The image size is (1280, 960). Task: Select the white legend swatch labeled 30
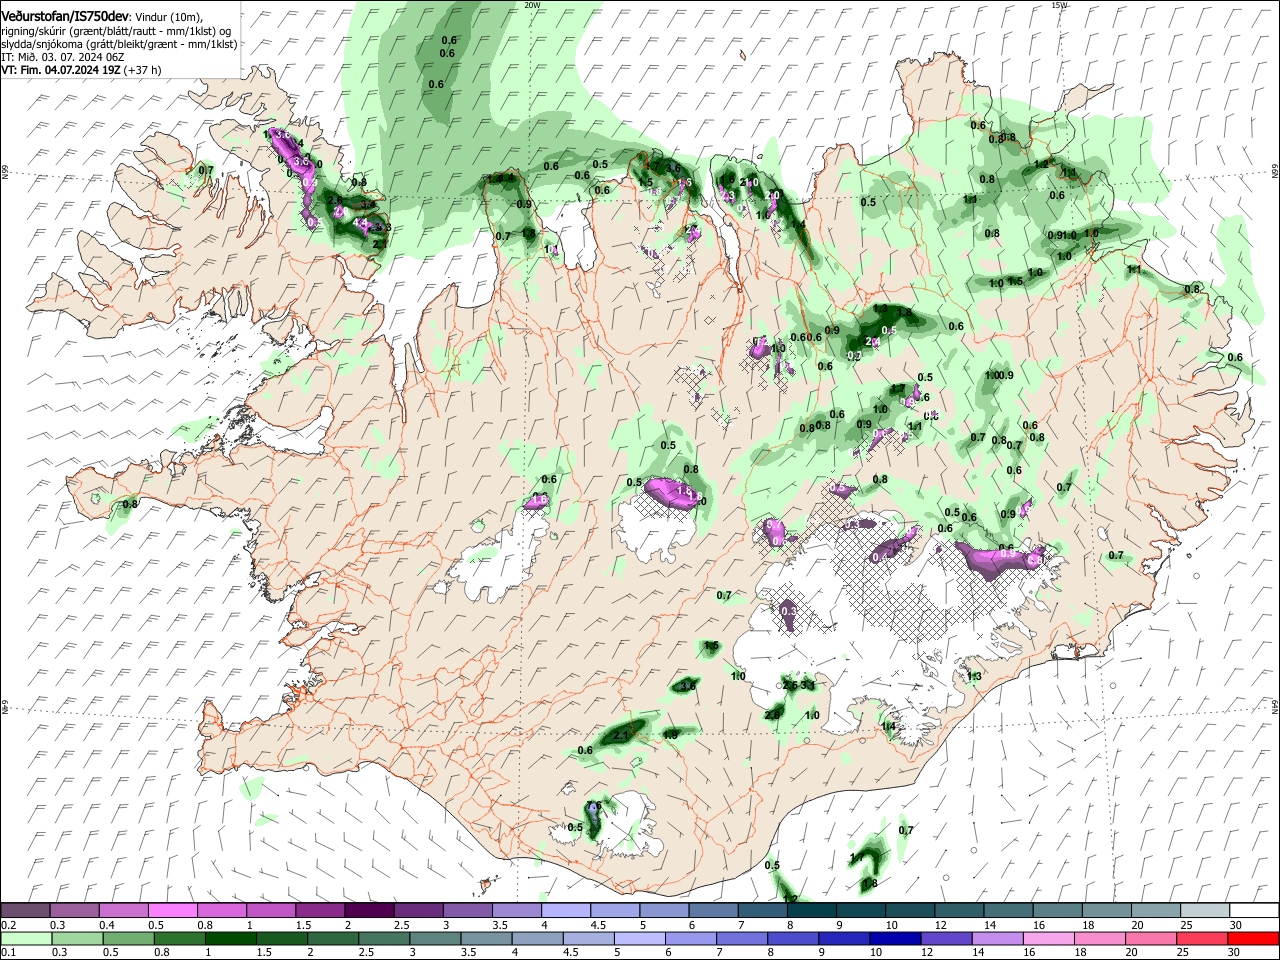[x=1253, y=911]
